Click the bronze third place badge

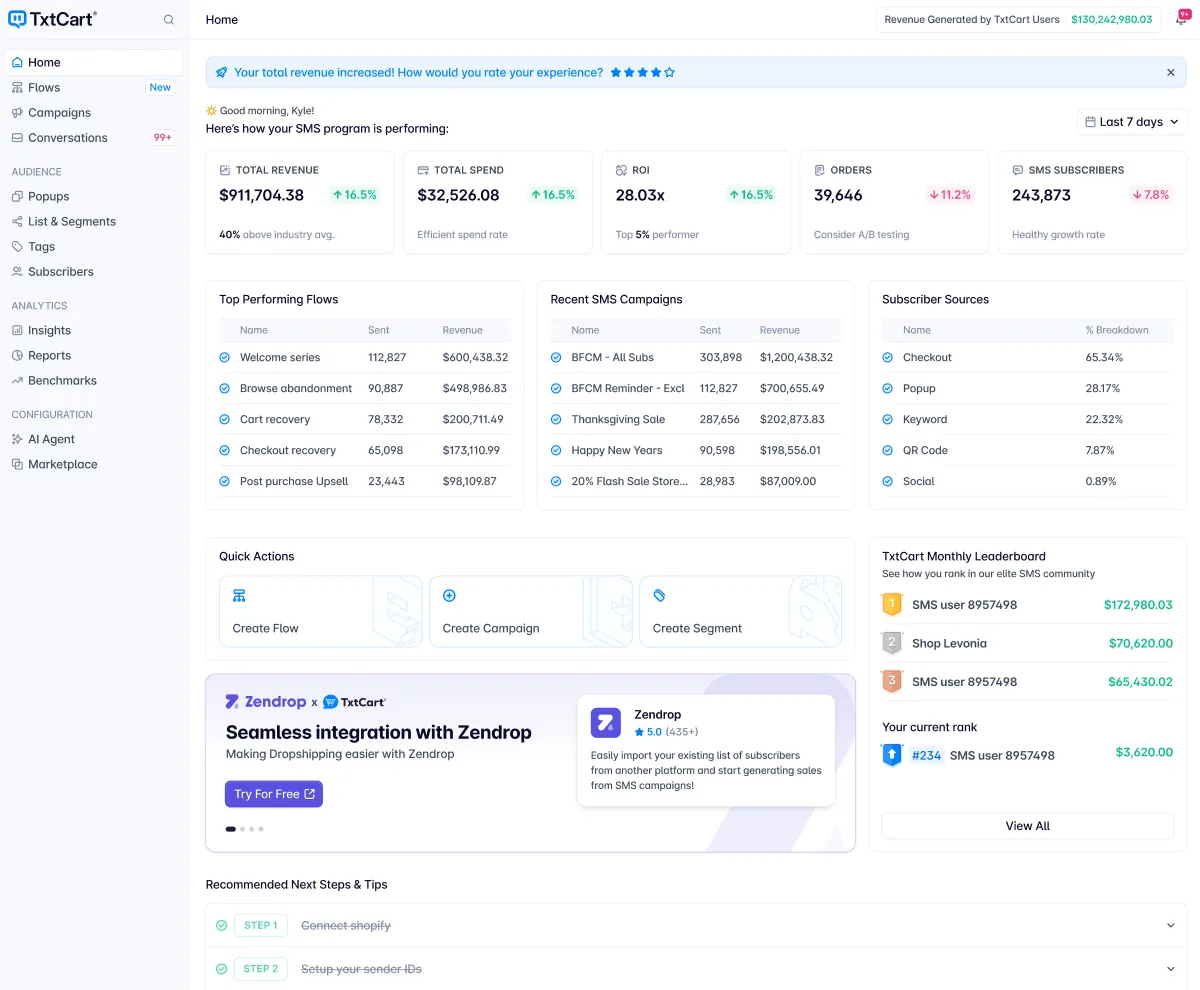892,681
